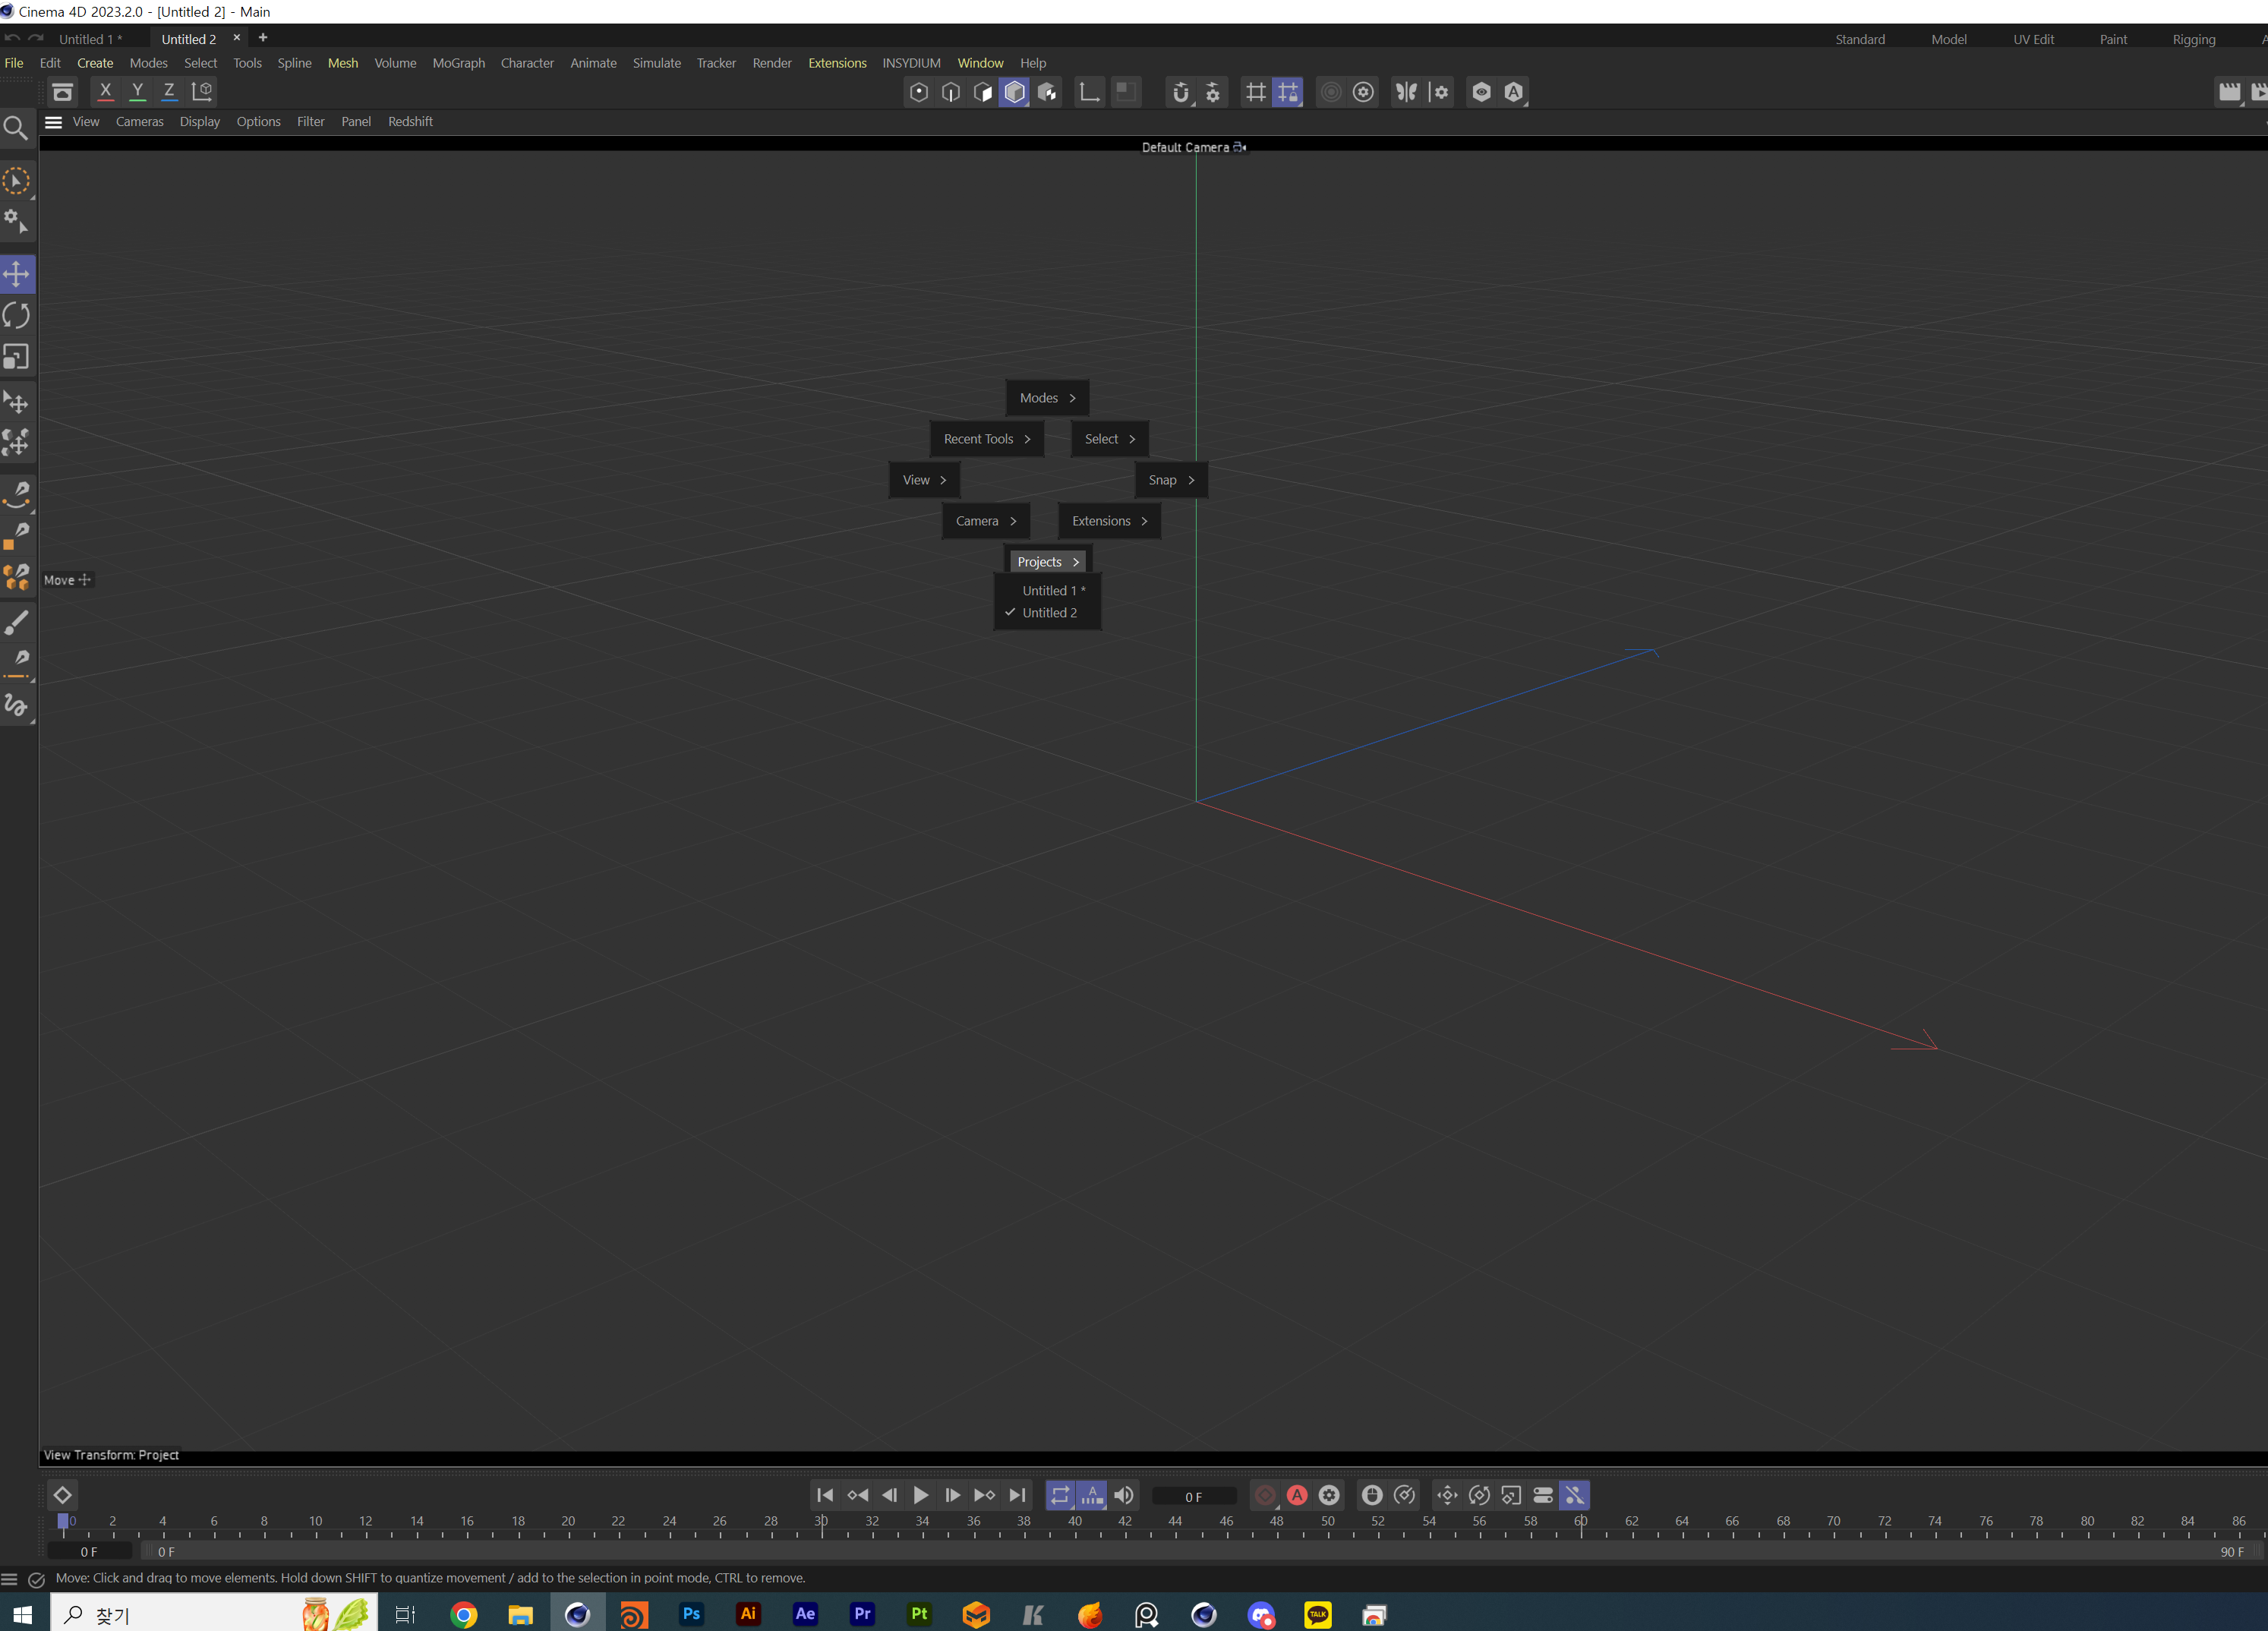Click the 90 F end frame field
The width and height of the screenshot is (2268, 1631).
click(2231, 1552)
